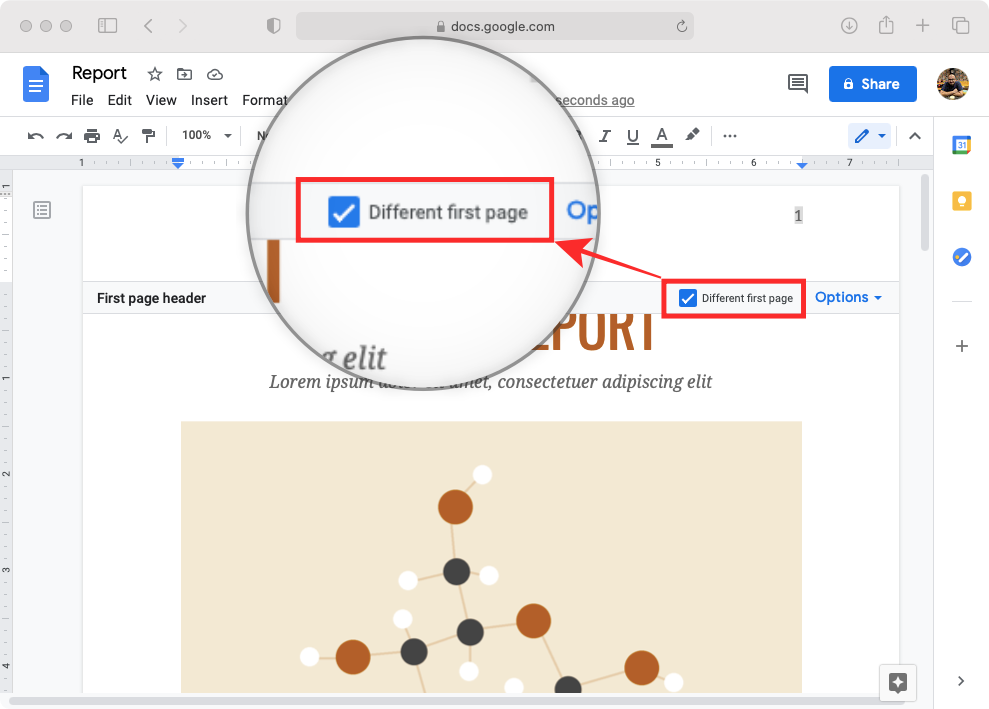Click the highlighter pen icon
This screenshot has height=709, width=989.
pos(692,136)
